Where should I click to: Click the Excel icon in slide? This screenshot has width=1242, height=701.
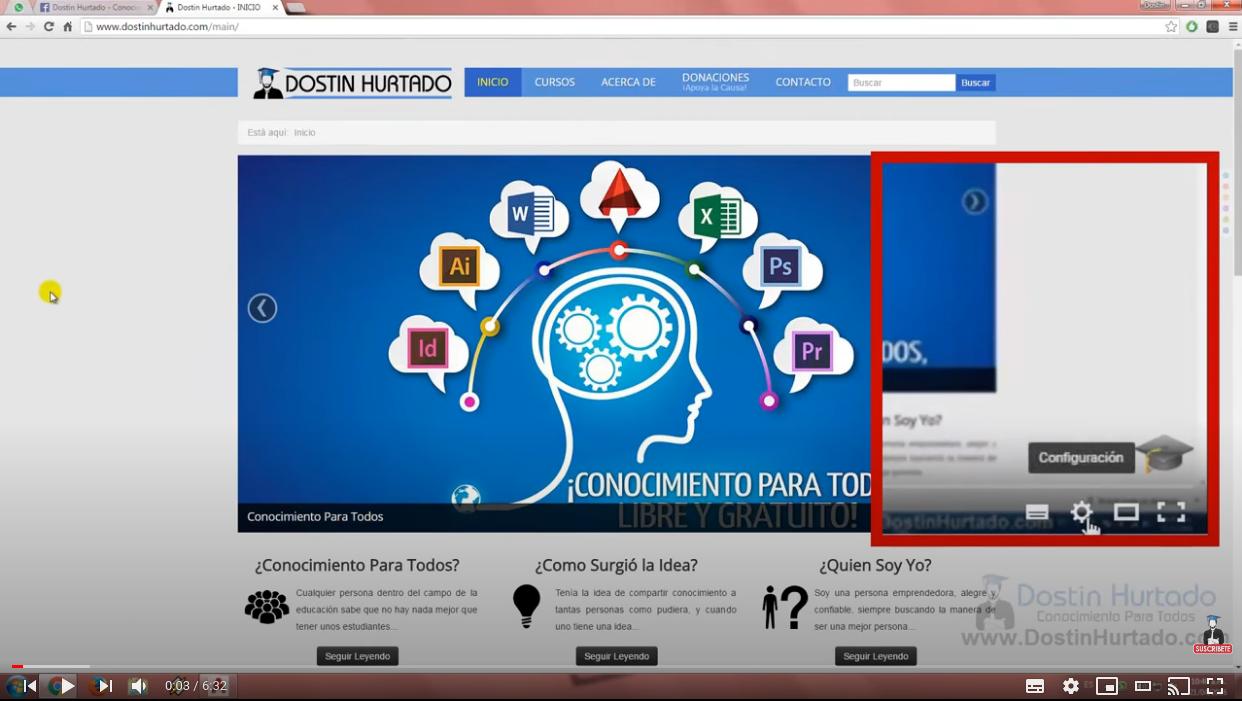[716, 215]
